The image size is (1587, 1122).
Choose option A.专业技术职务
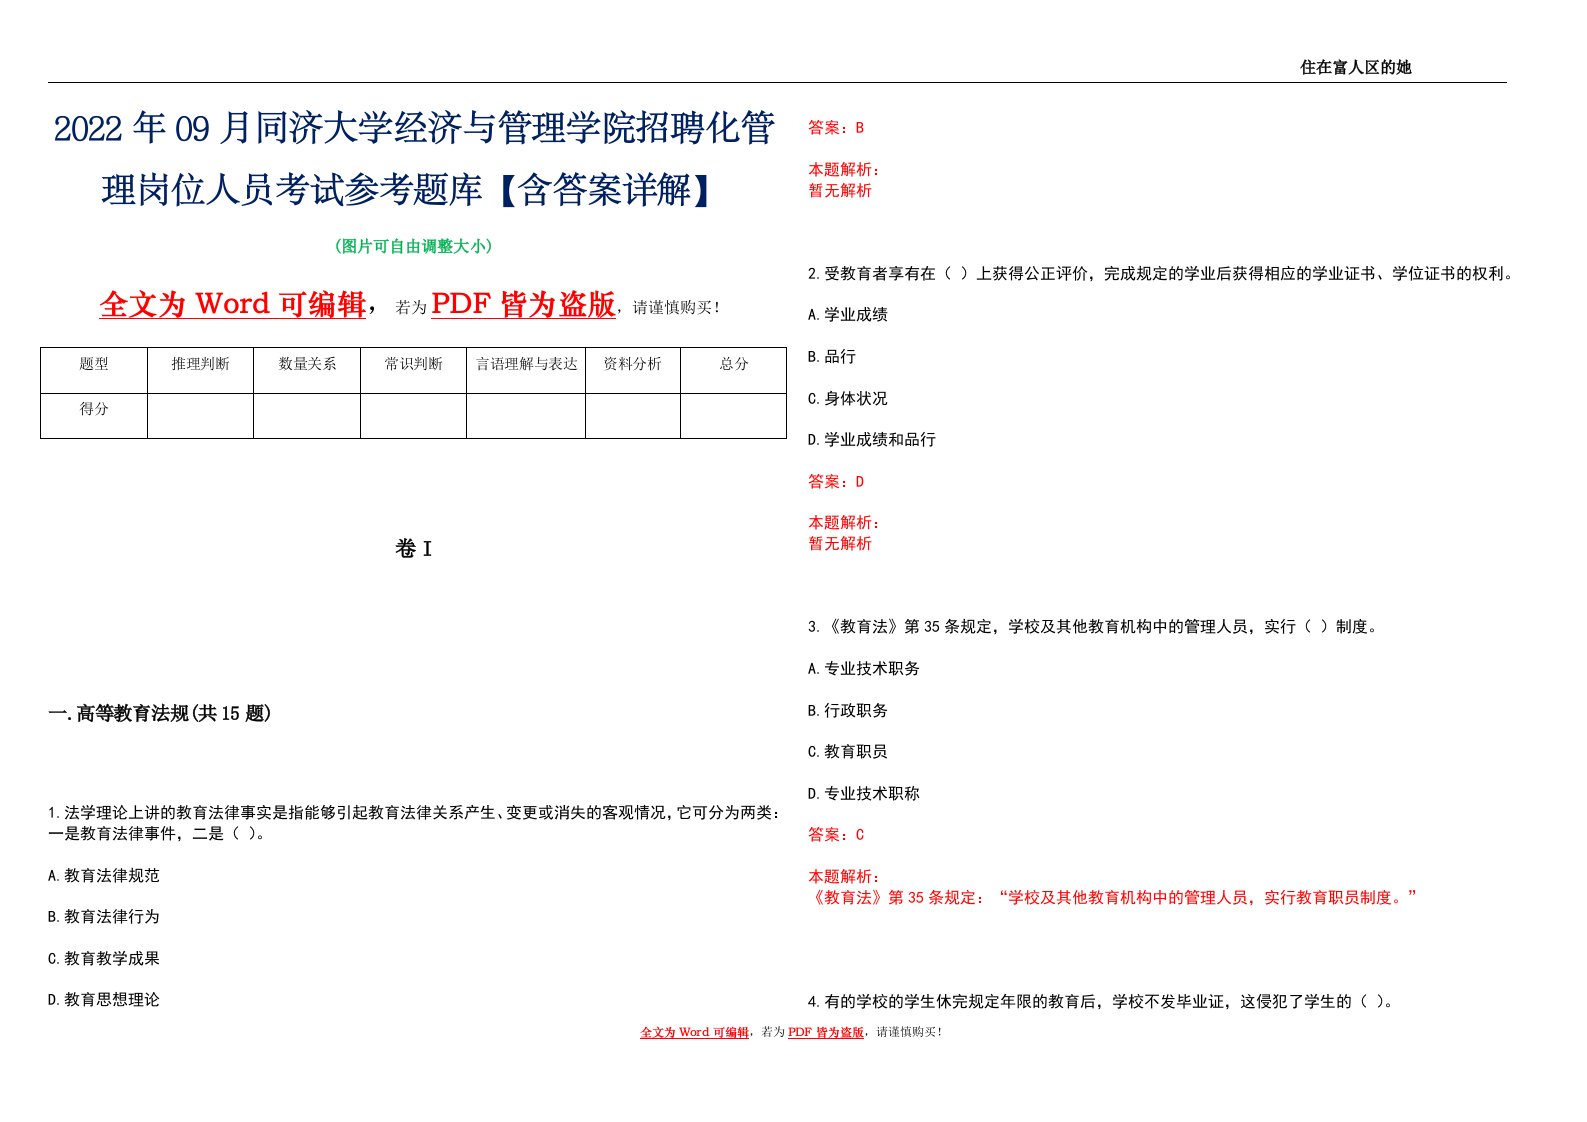(x=864, y=668)
